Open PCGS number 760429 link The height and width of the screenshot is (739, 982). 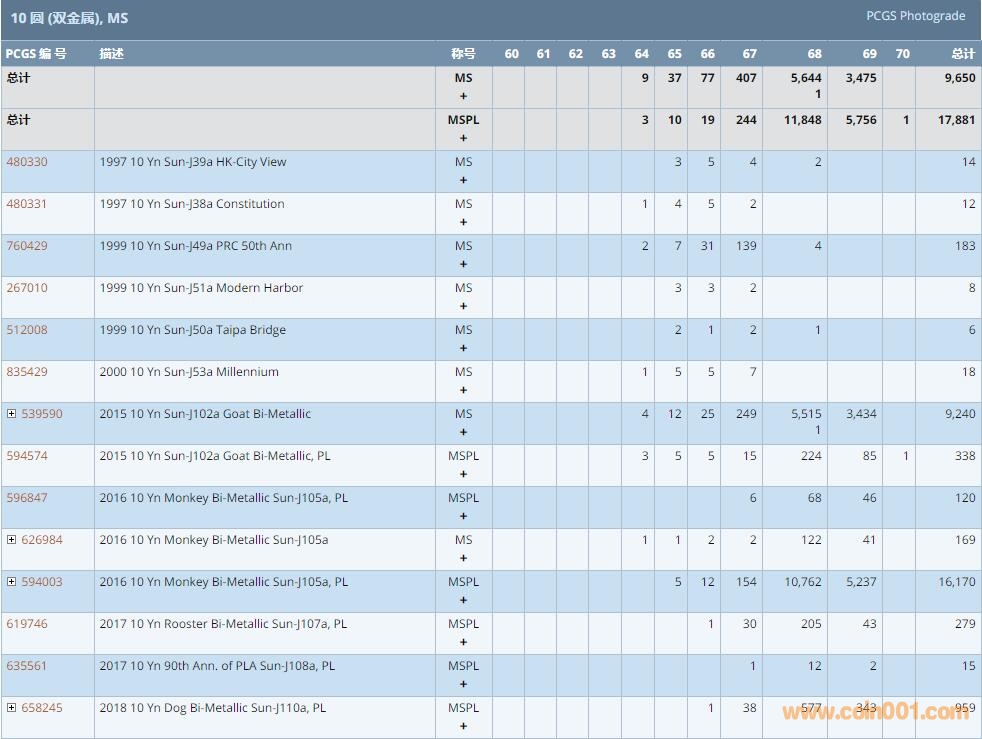tap(27, 246)
